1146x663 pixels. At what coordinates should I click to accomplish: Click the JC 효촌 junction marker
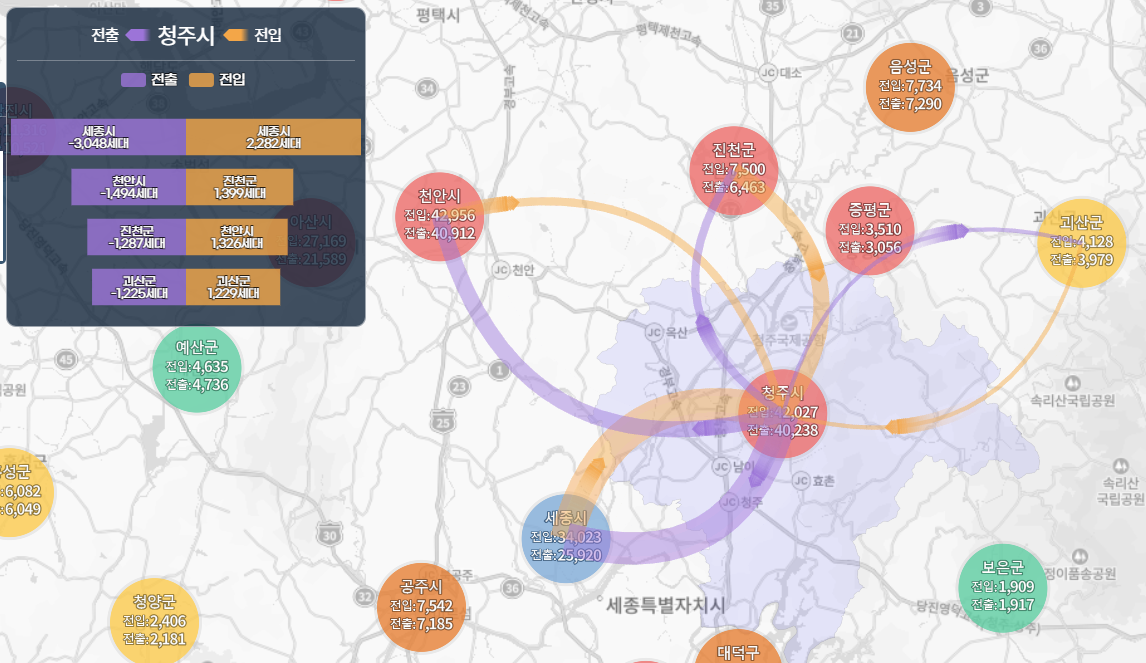pos(801,480)
